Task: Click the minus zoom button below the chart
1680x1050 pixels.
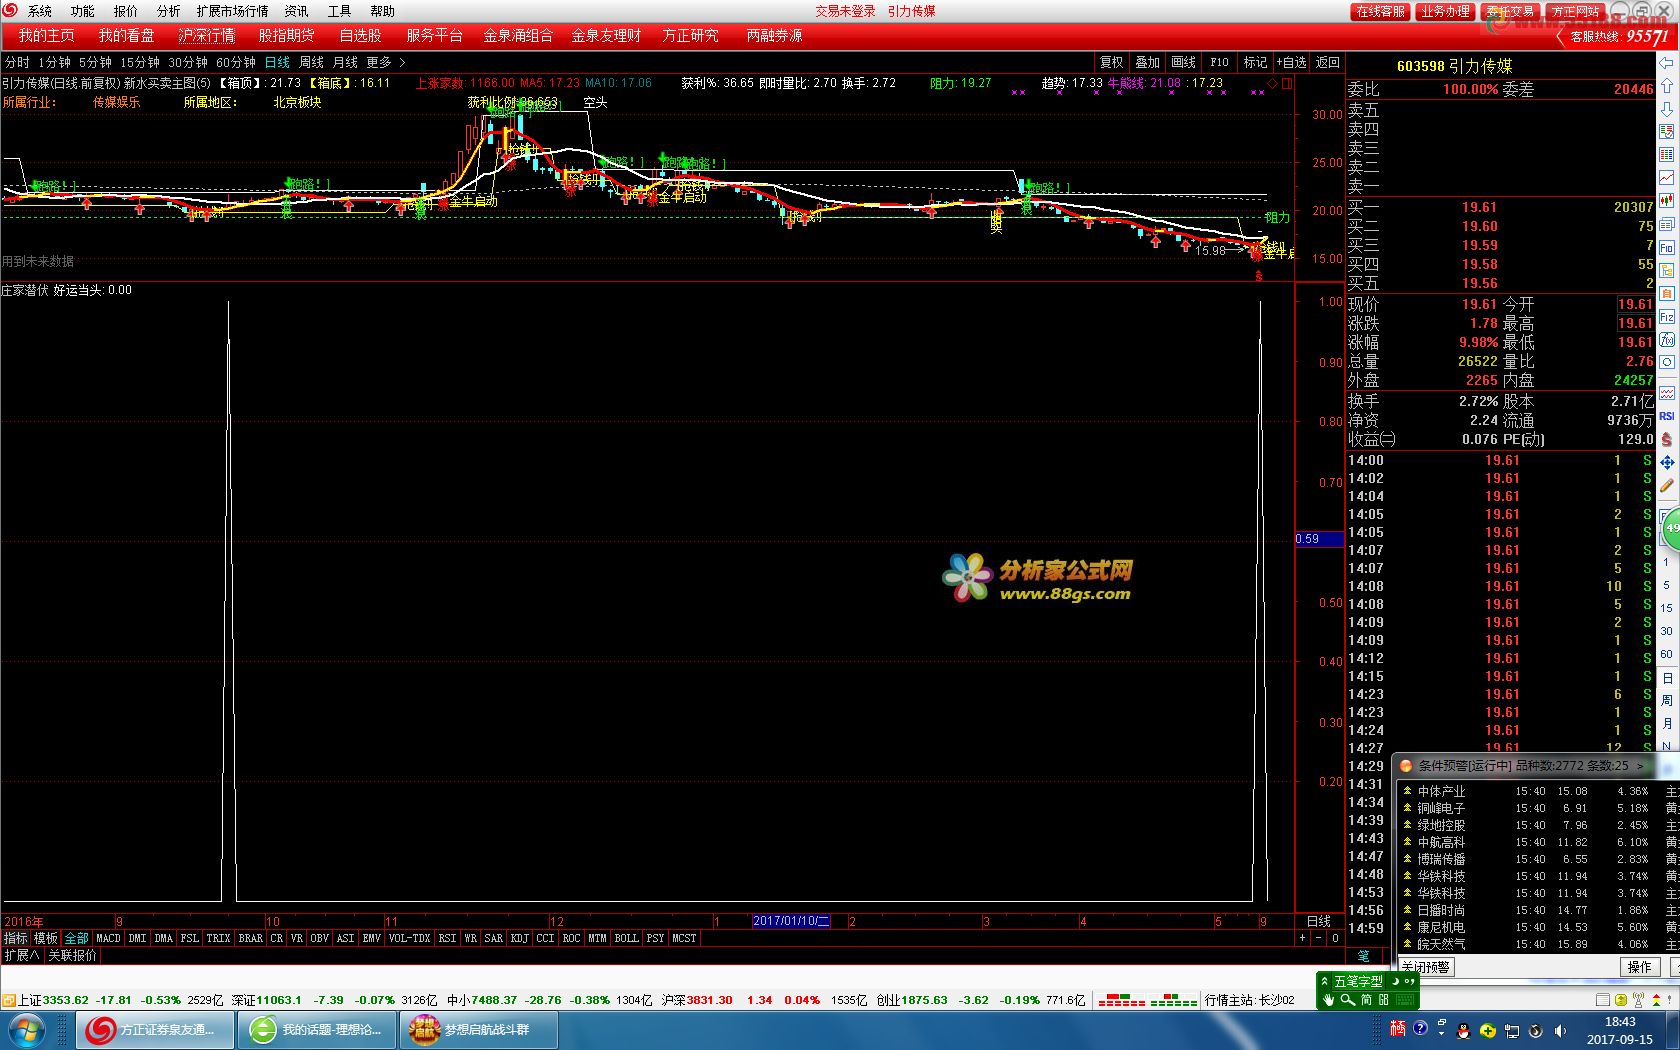Action: coord(1318,938)
